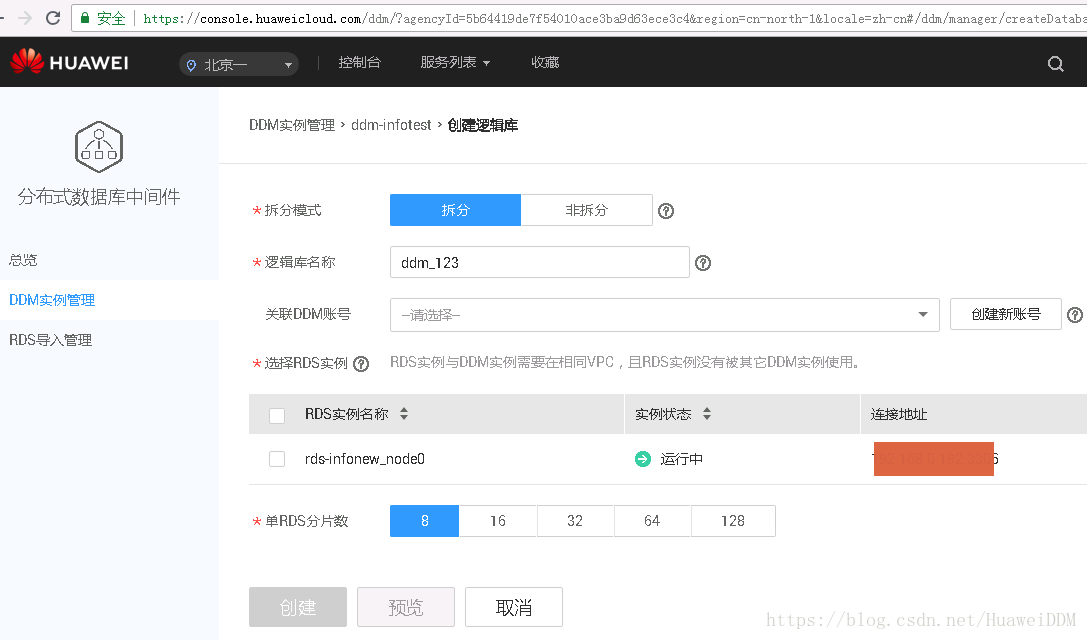The width and height of the screenshot is (1087, 640).
Task: Click the browser forward arrow
Action: point(24,18)
